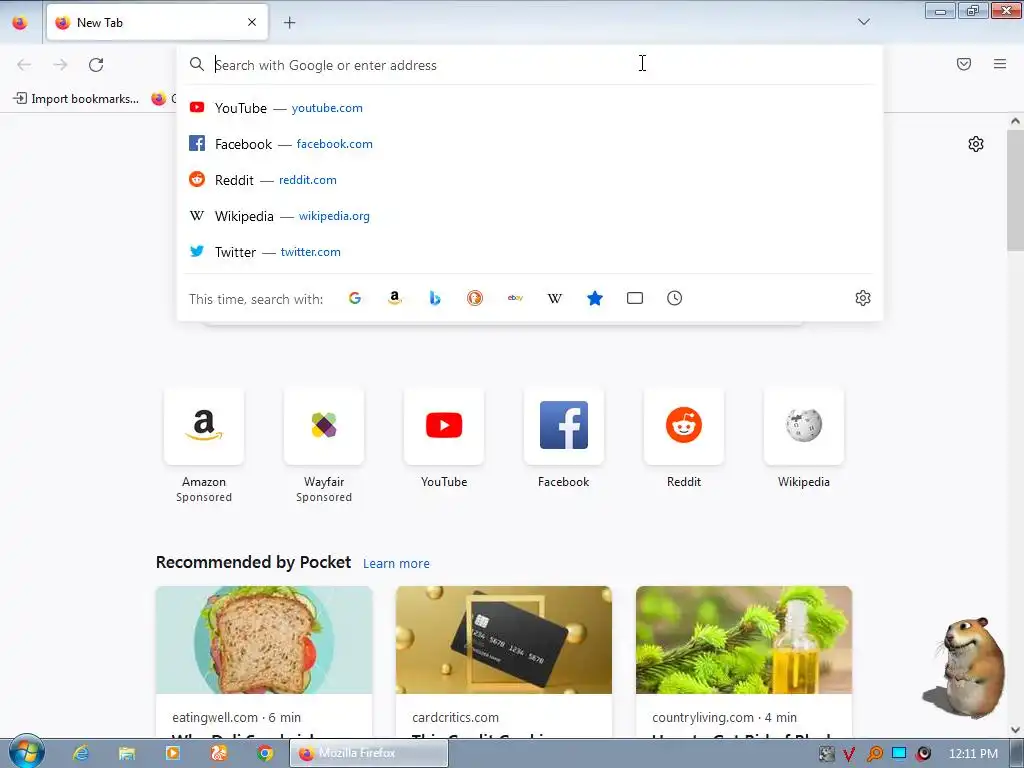1024x768 pixels.
Task: Click the Save to Pocket icon
Action: tap(964, 64)
